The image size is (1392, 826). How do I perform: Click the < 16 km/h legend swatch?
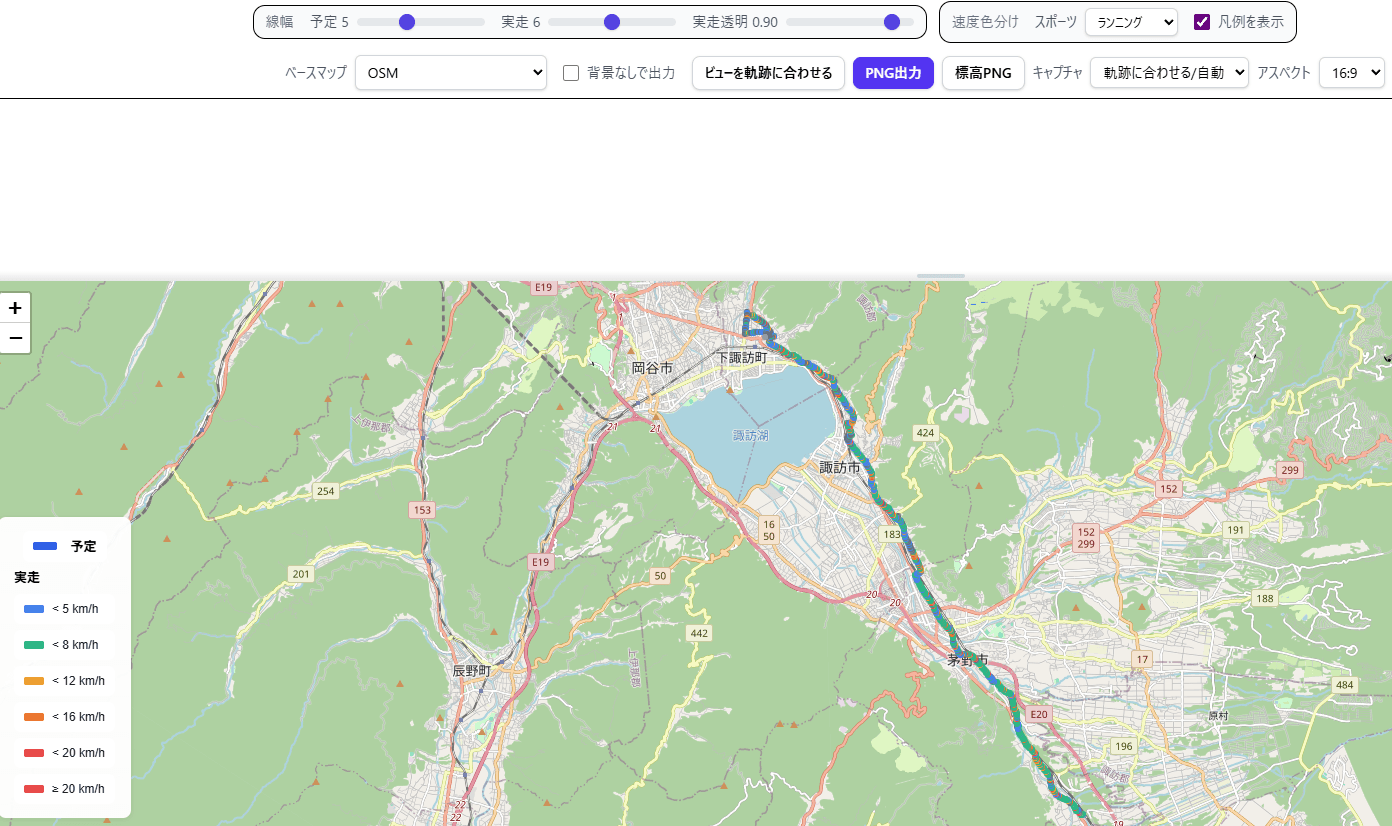[x=34, y=717]
